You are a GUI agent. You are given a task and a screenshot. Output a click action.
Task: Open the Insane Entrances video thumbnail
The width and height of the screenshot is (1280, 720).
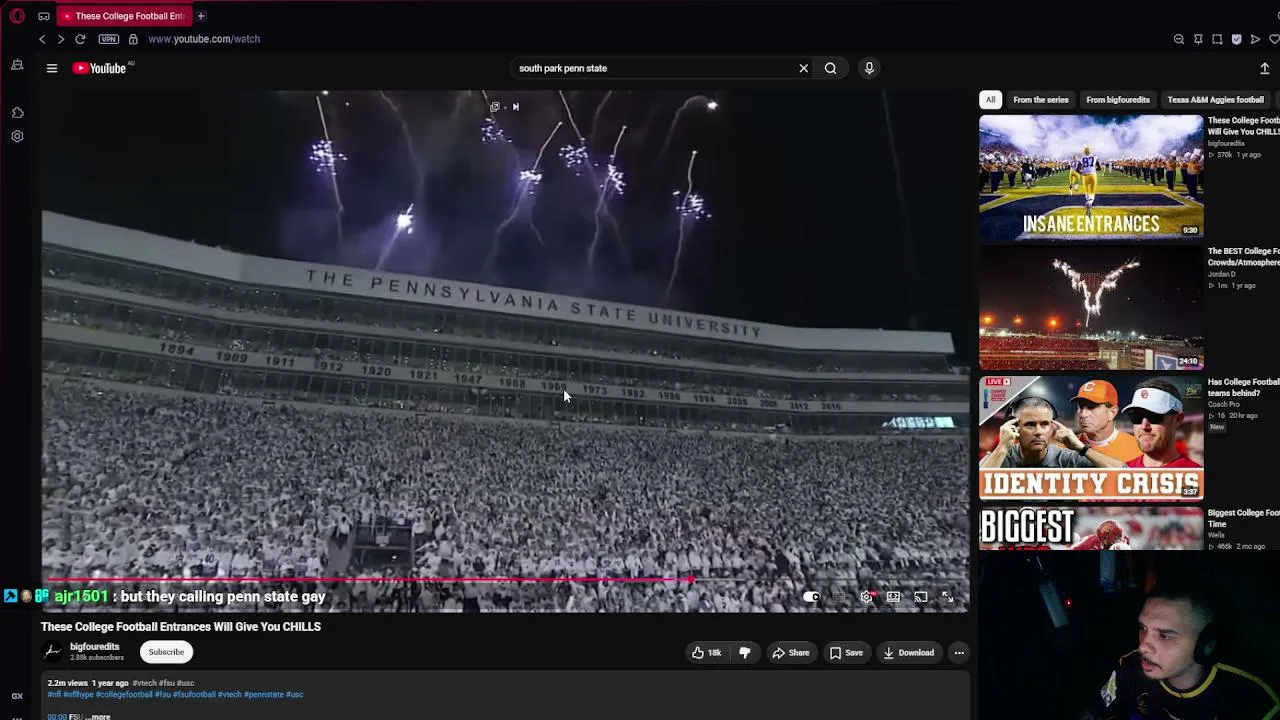[x=1091, y=177]
